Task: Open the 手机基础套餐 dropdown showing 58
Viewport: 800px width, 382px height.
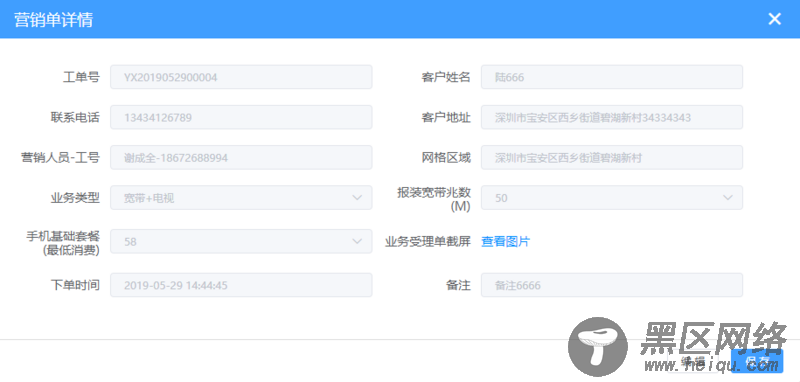Action: tap(241, 242)
